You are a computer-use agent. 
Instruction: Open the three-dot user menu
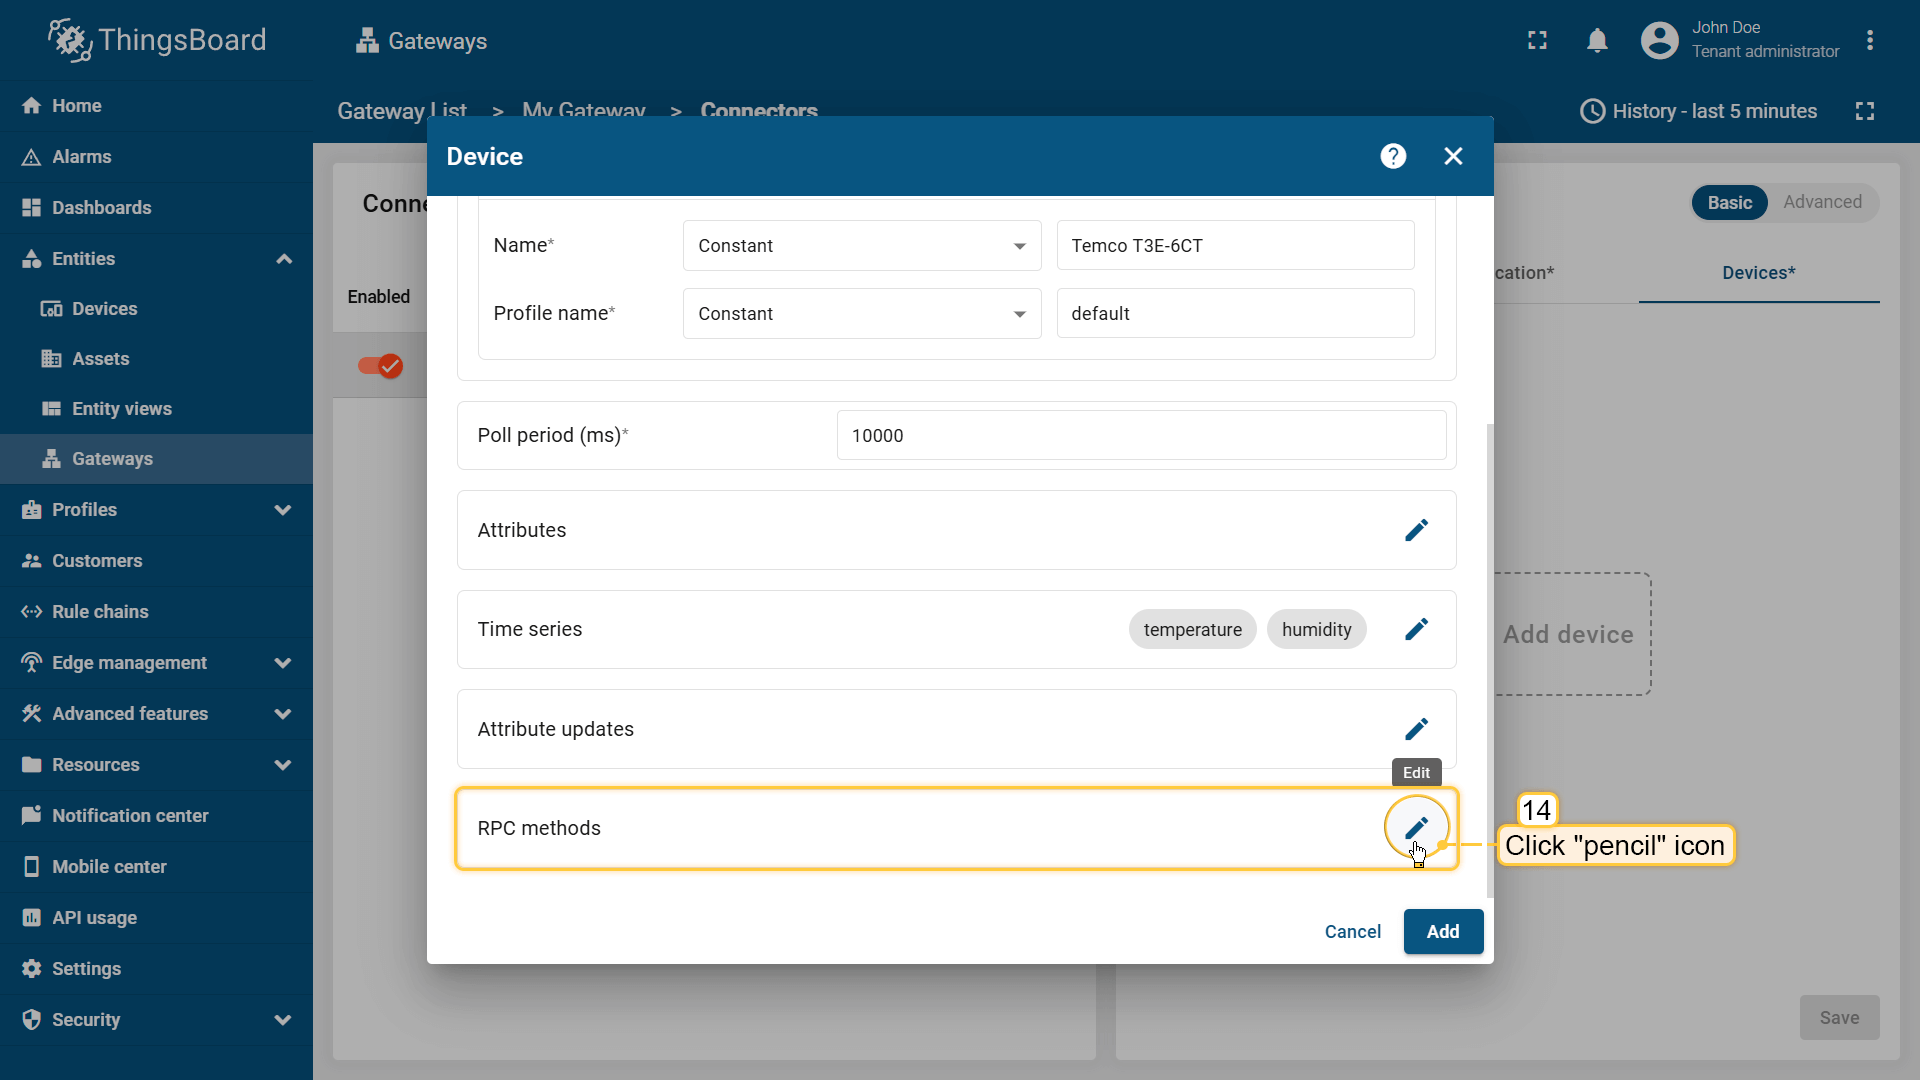click(1869, 41)
